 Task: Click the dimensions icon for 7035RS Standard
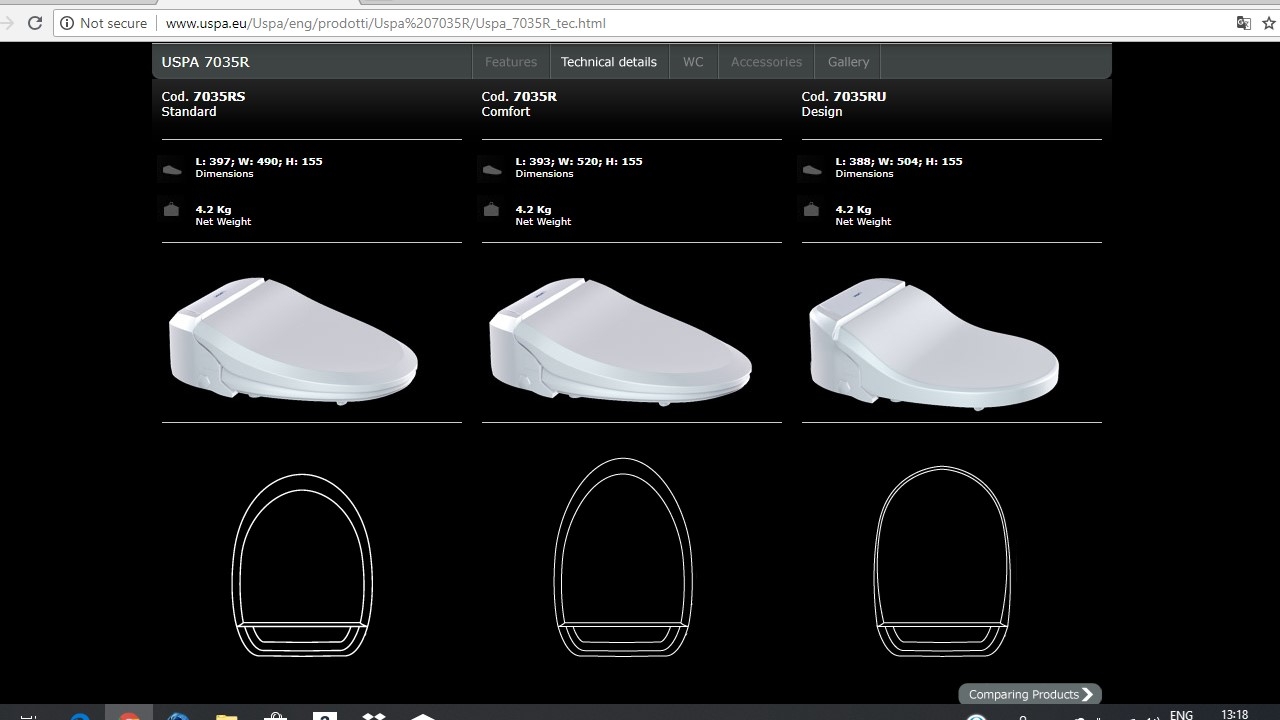[x=172, y=169]
